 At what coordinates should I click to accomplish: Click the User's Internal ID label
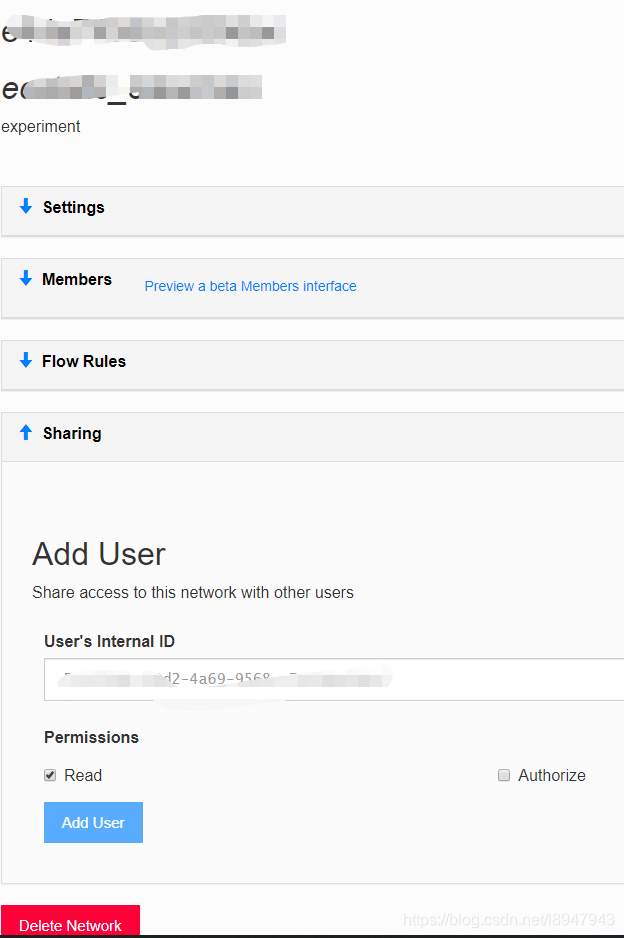coord(109,641)
